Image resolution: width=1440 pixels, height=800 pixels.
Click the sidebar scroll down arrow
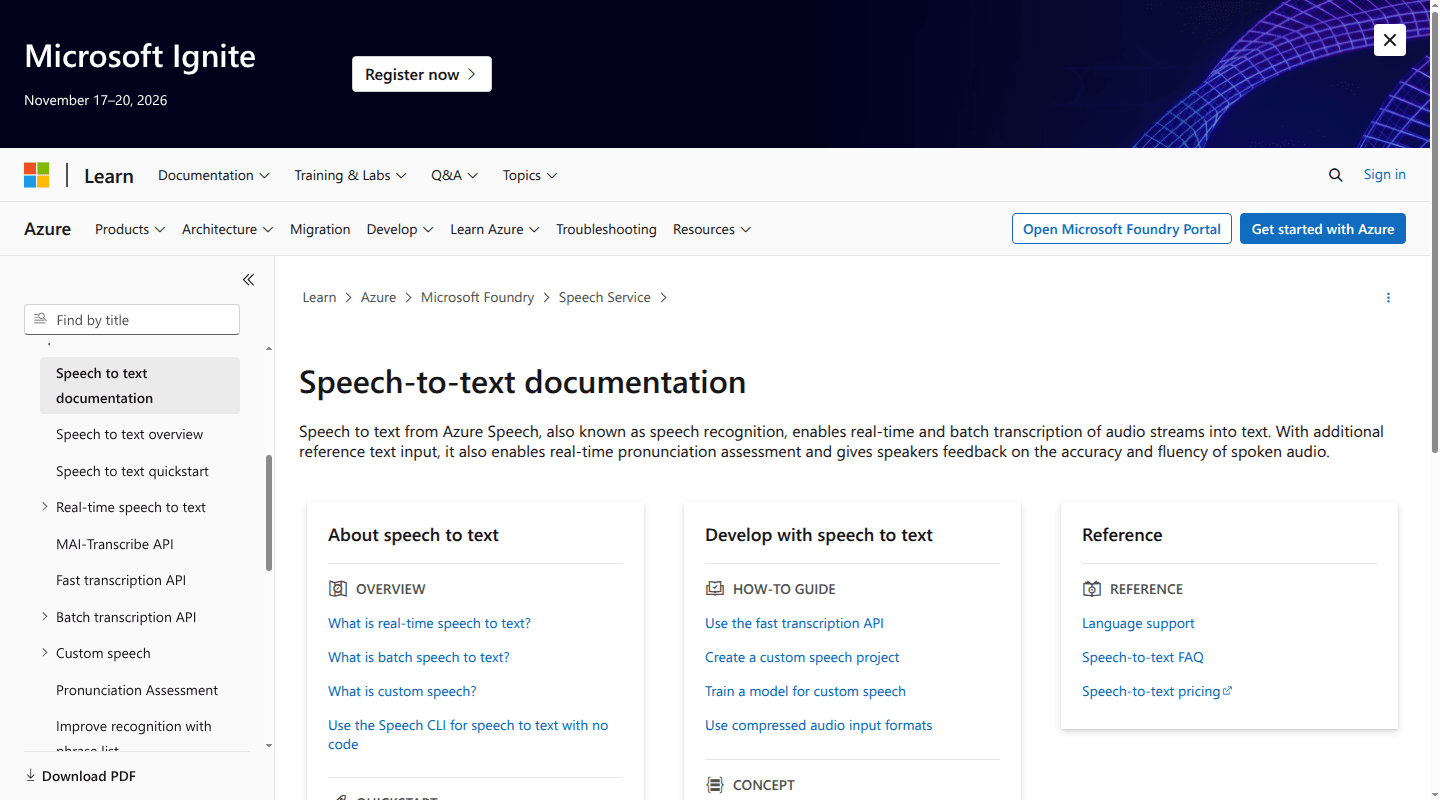[x=268, y=745]
